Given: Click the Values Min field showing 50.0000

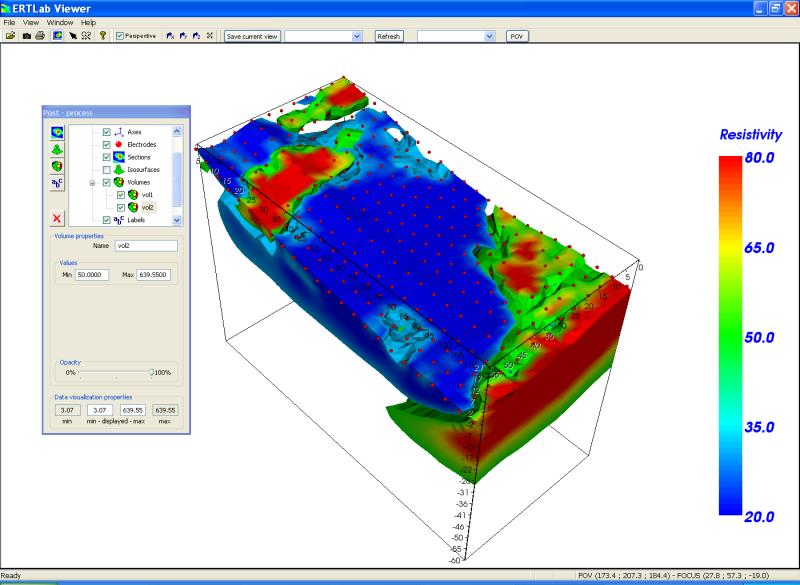Looking at the screenshot, I should coord(92,274).
